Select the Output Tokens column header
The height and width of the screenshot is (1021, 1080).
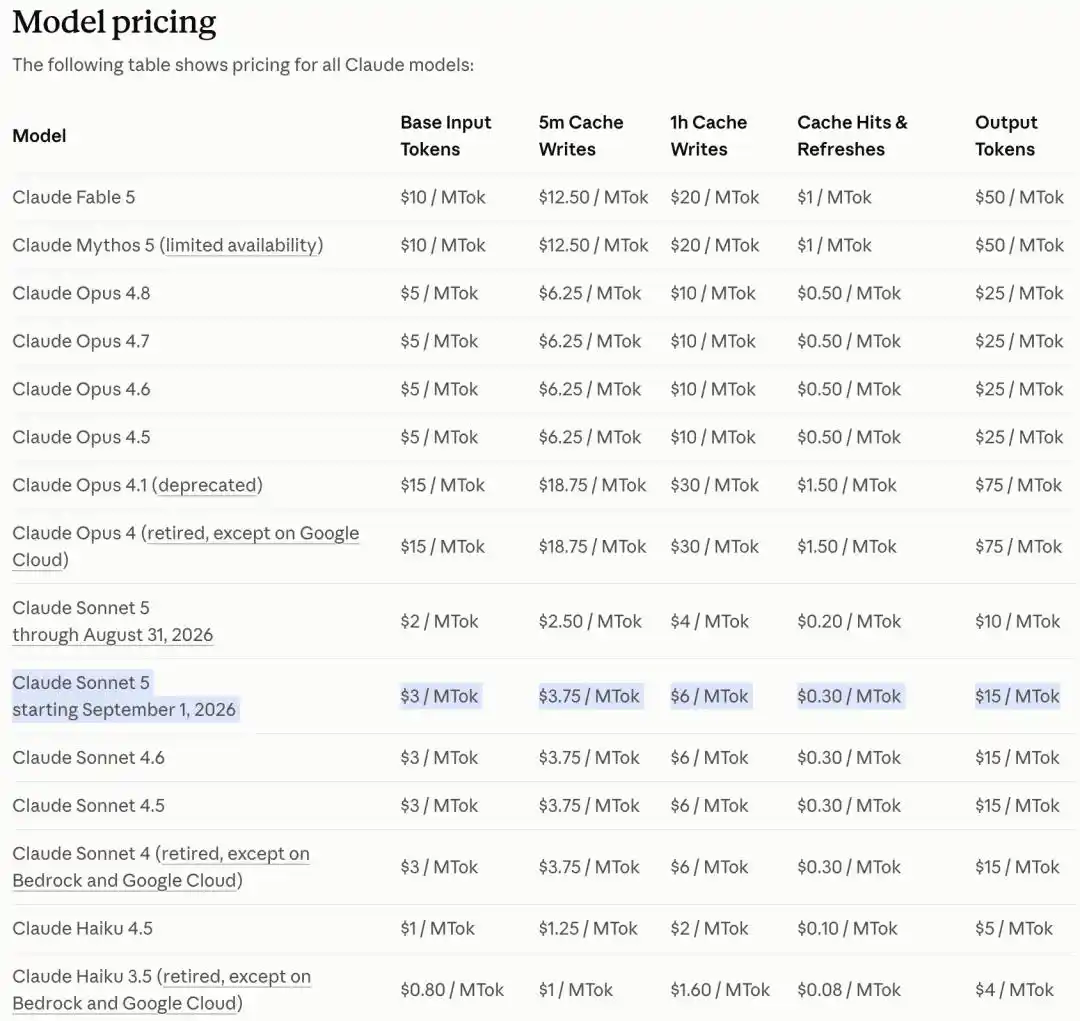(x=1006, y=136)
